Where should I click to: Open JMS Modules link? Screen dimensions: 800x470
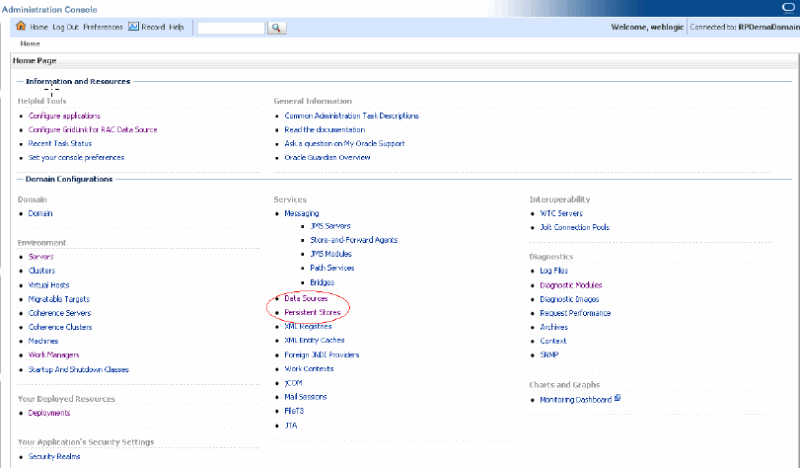pos(331,254)
